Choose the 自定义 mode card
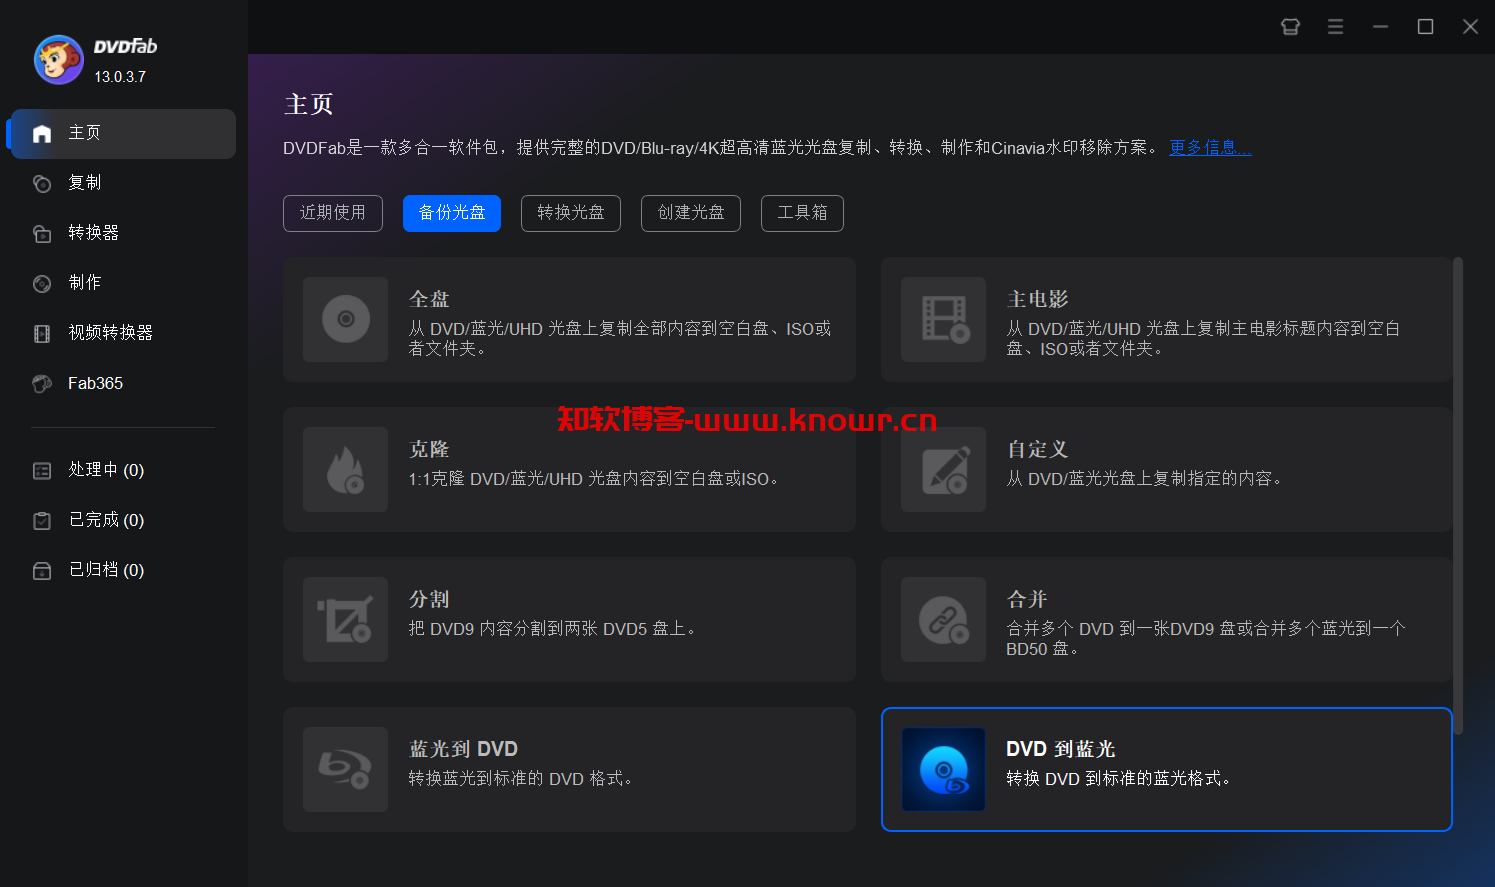Screen dimensions: 1495x887 click(x=1166, y=469)
